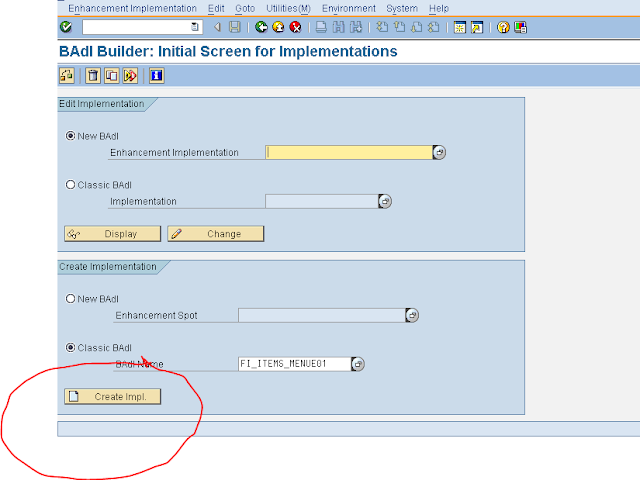
Task: Click the green checkmark Enter icon
Action: coord(66,27)
